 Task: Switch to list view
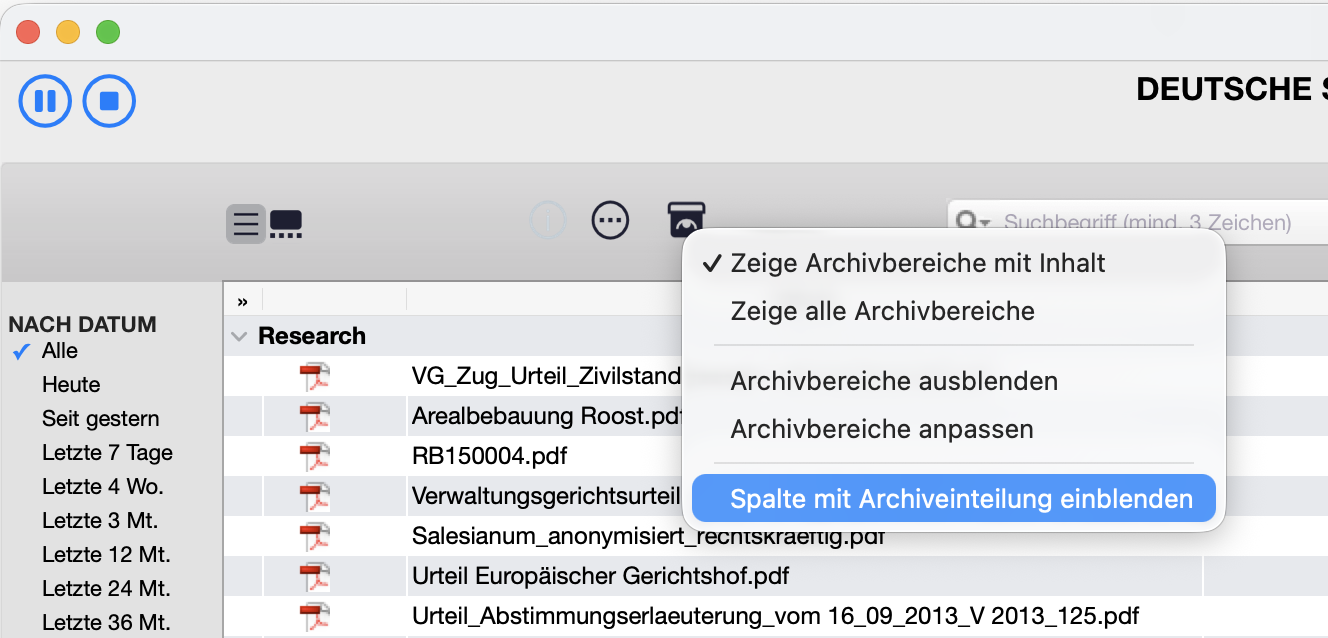246,224
